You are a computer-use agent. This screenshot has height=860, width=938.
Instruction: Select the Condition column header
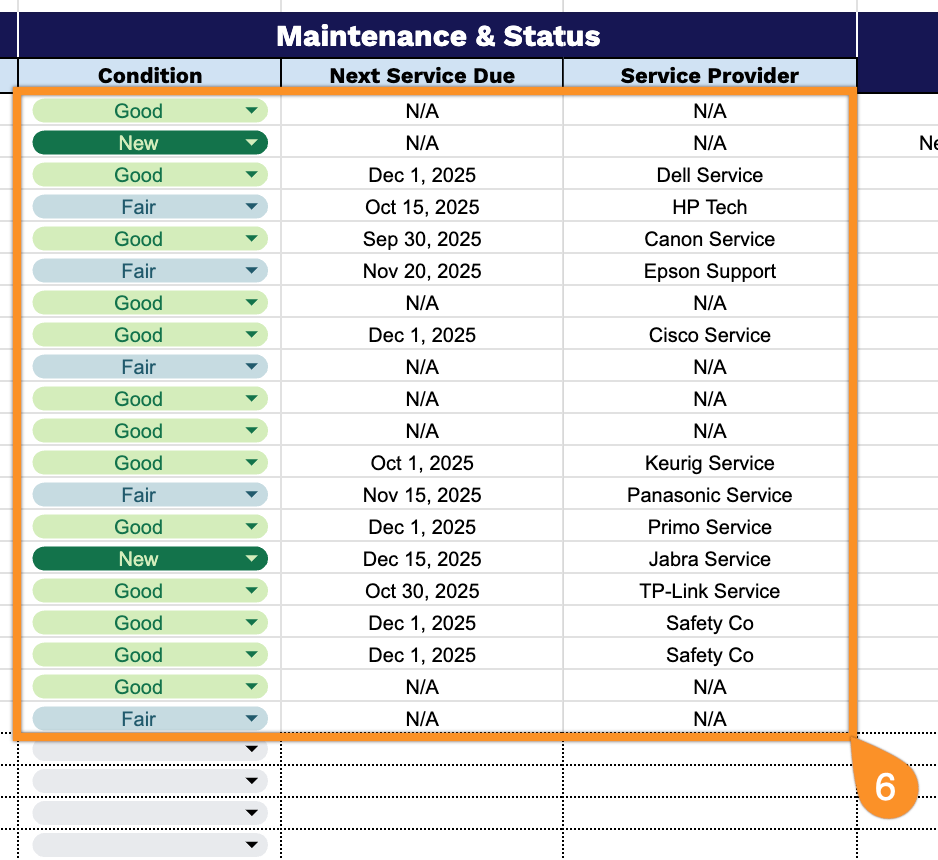150,75
